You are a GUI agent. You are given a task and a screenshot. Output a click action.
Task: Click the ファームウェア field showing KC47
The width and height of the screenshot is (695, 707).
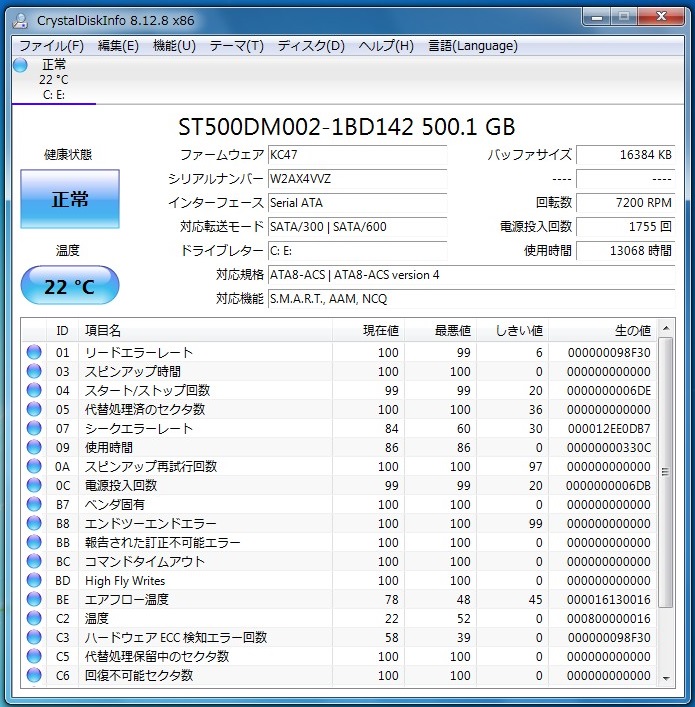[357, 155]
